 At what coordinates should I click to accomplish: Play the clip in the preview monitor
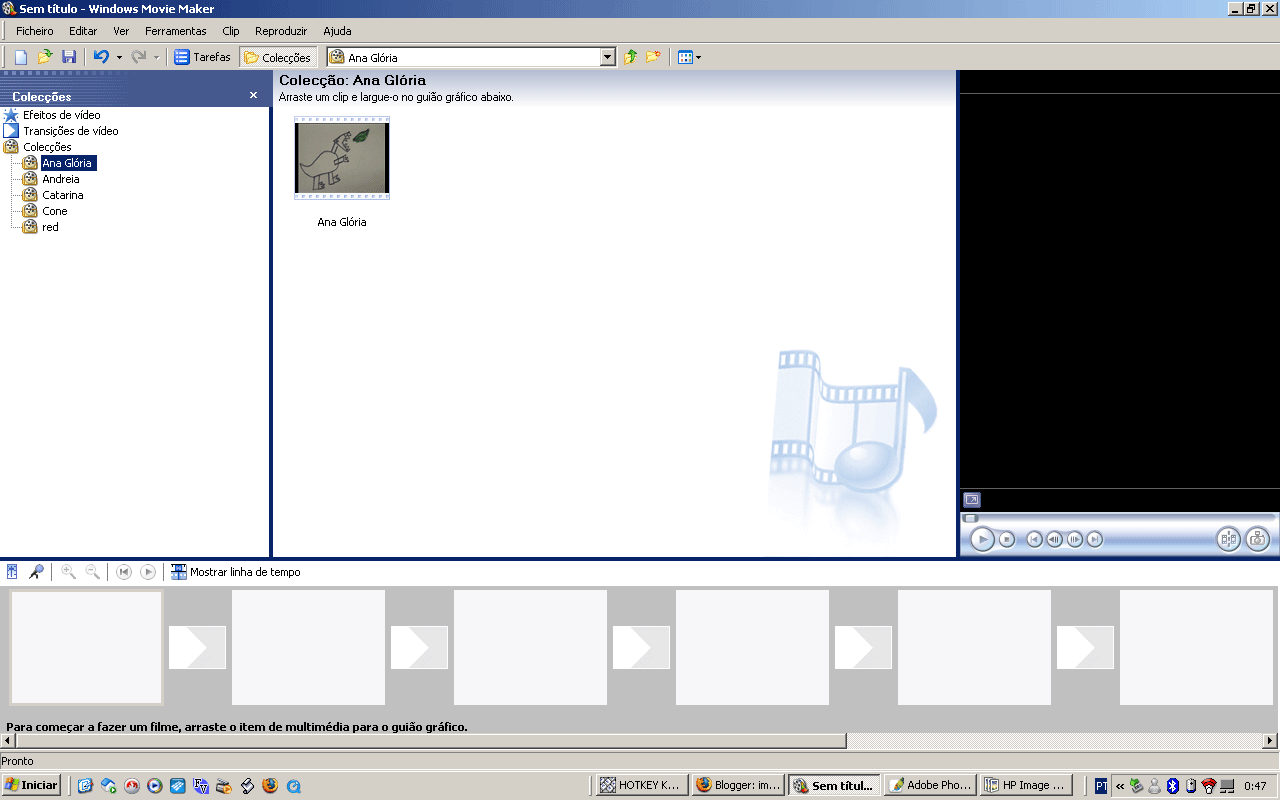pyautogui.click(x=981, y=539)
